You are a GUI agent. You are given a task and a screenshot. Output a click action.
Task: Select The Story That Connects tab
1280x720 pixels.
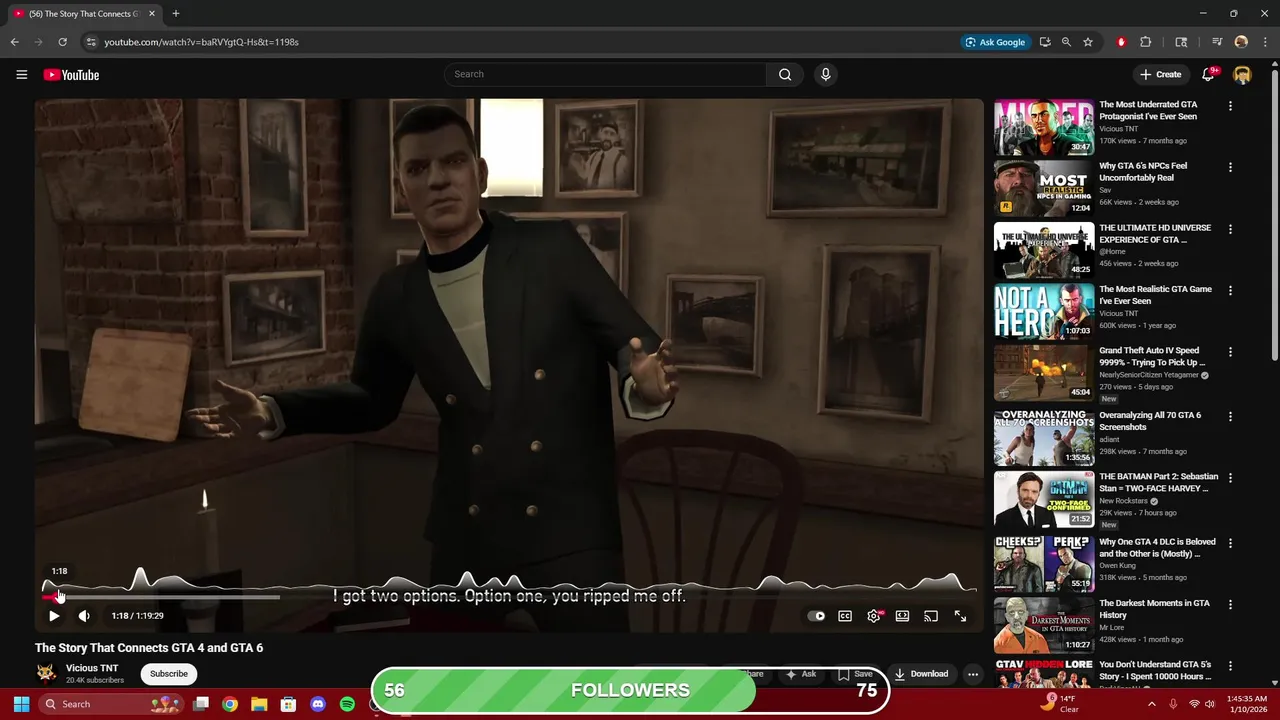point(83,13)
